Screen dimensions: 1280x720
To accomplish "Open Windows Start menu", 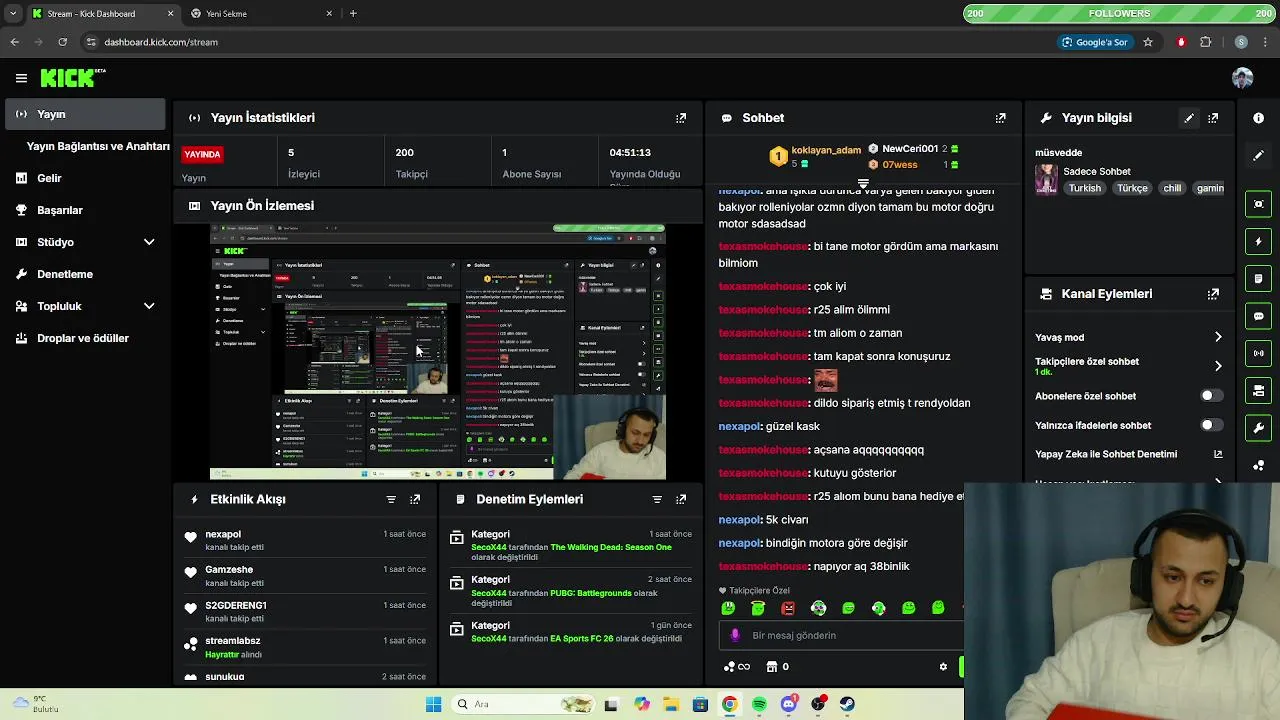I will coord(433,704).
